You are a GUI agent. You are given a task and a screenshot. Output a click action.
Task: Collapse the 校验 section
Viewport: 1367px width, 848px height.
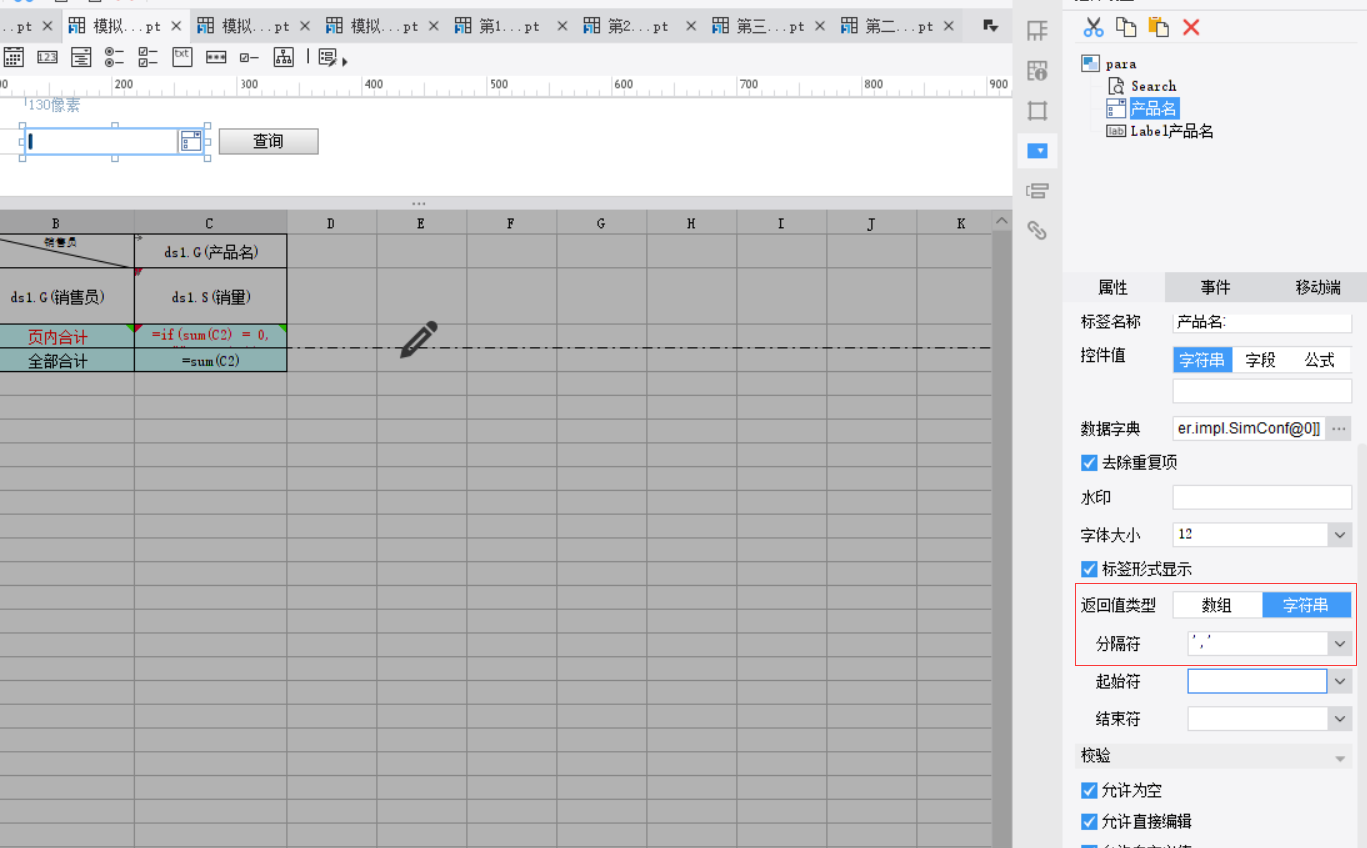tap(1340, 759)
